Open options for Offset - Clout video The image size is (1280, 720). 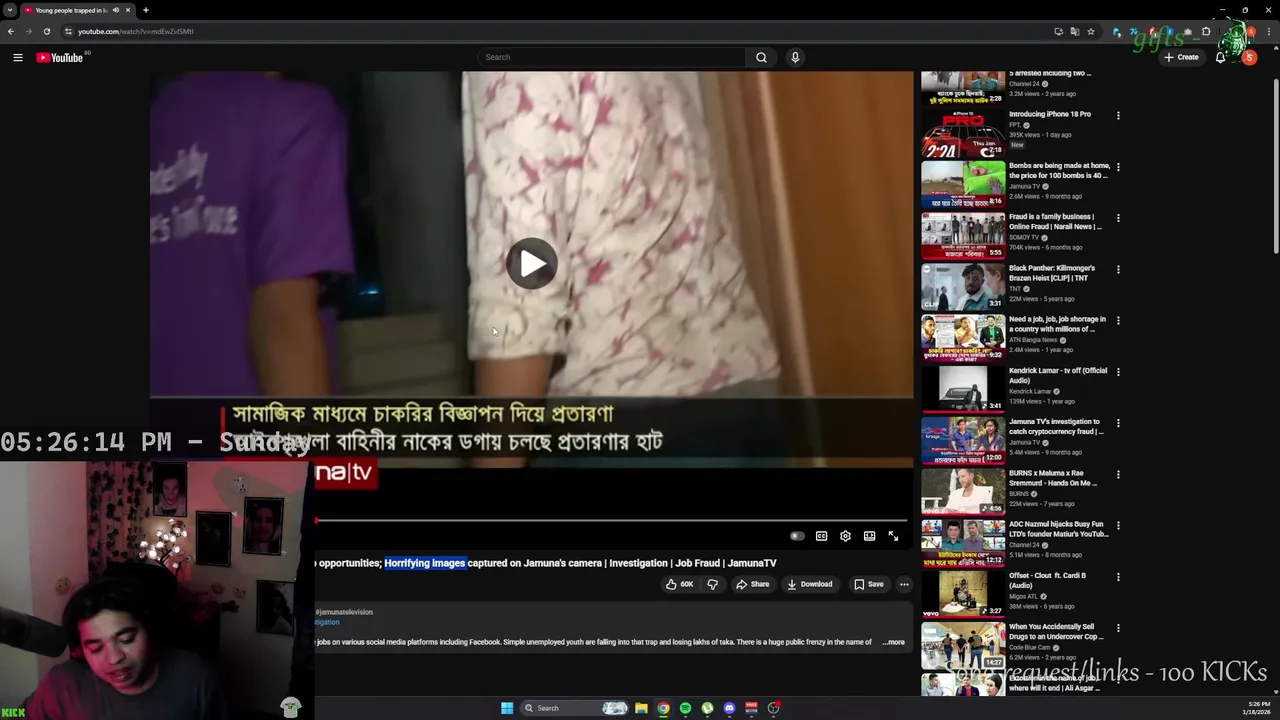[x=1118, y=576]
